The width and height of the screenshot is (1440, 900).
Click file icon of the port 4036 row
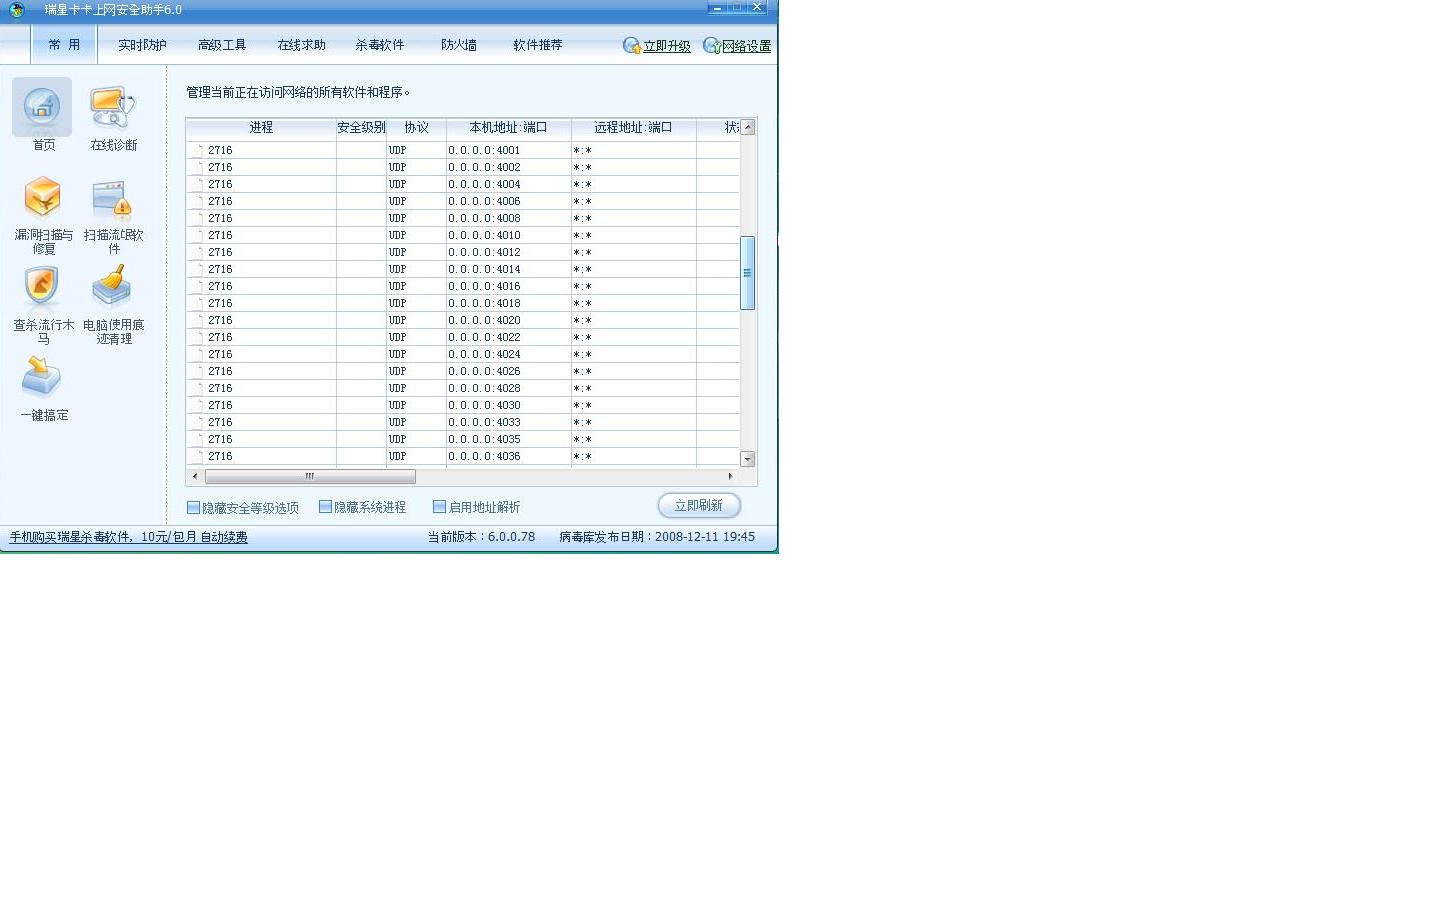[x=199, y=456]
